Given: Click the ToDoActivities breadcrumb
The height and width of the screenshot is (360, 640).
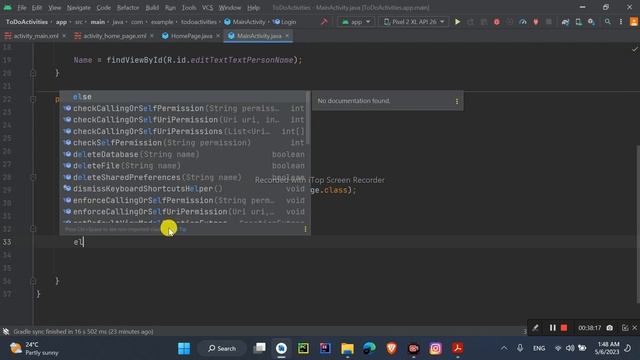Looking at the screenshot, I should click(x=27, y=22).
